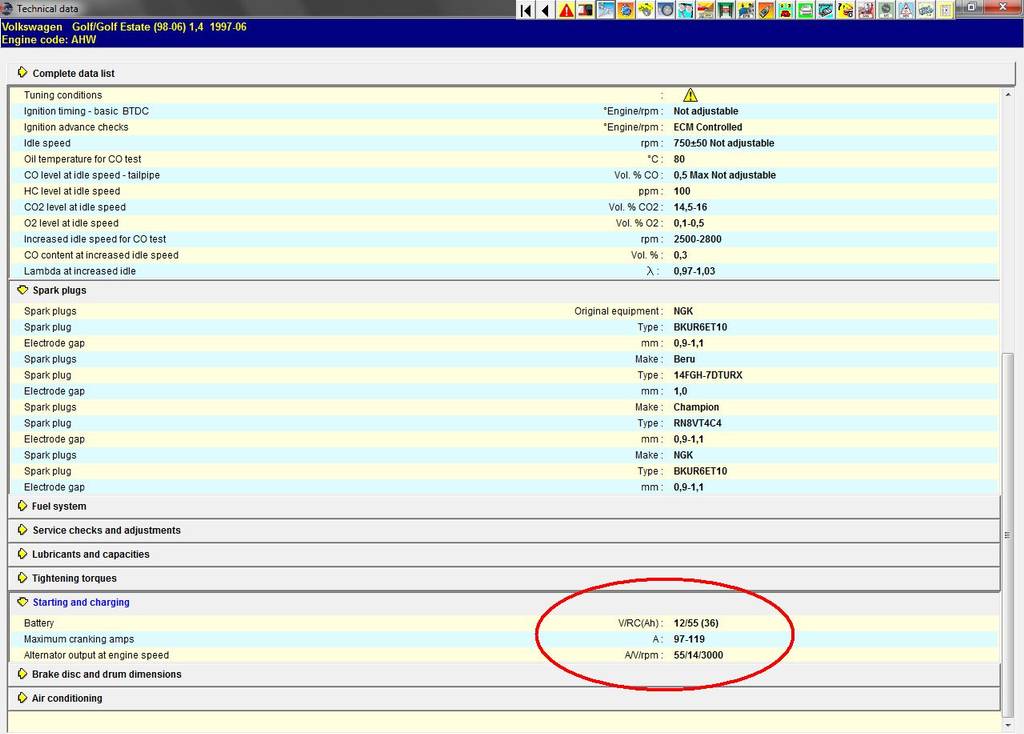Image resolution: width=1024 pixels, height=734 pixels.
Task: Click the 'Champion' spark plug make
Action: point(696,407)
